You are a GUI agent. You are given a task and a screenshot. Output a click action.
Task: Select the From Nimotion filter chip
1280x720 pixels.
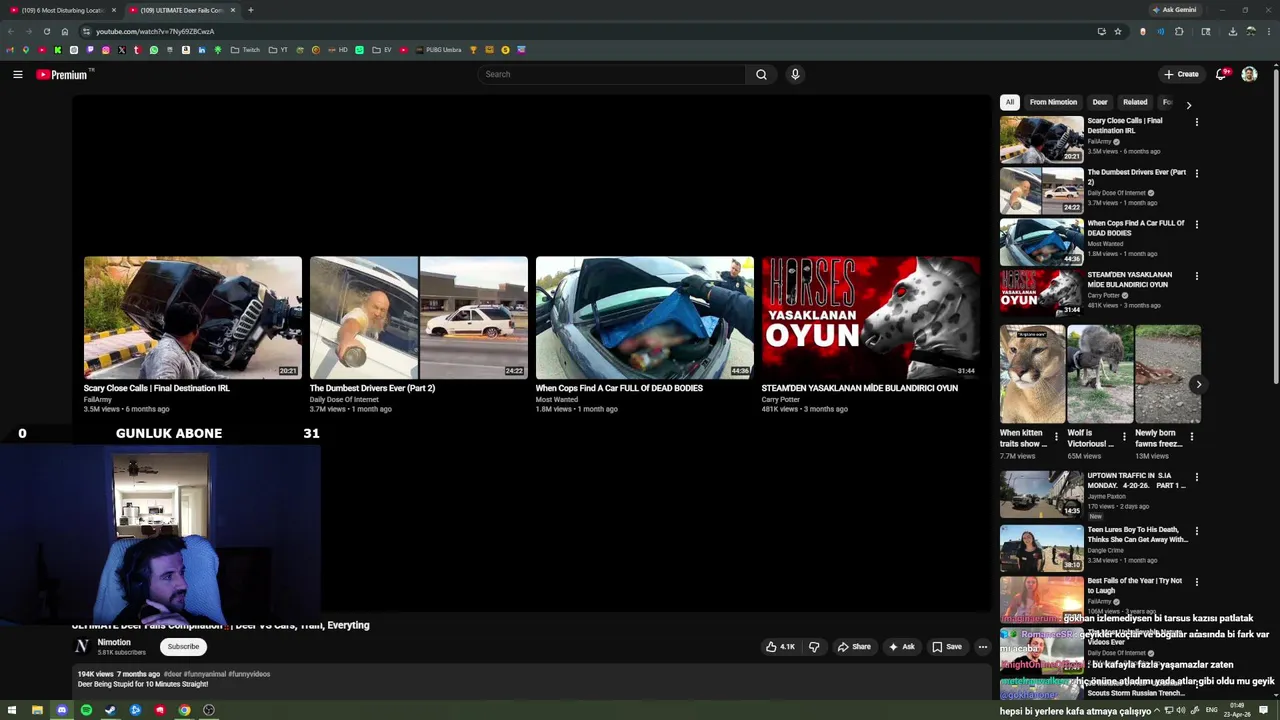[x=1053, y=102]
